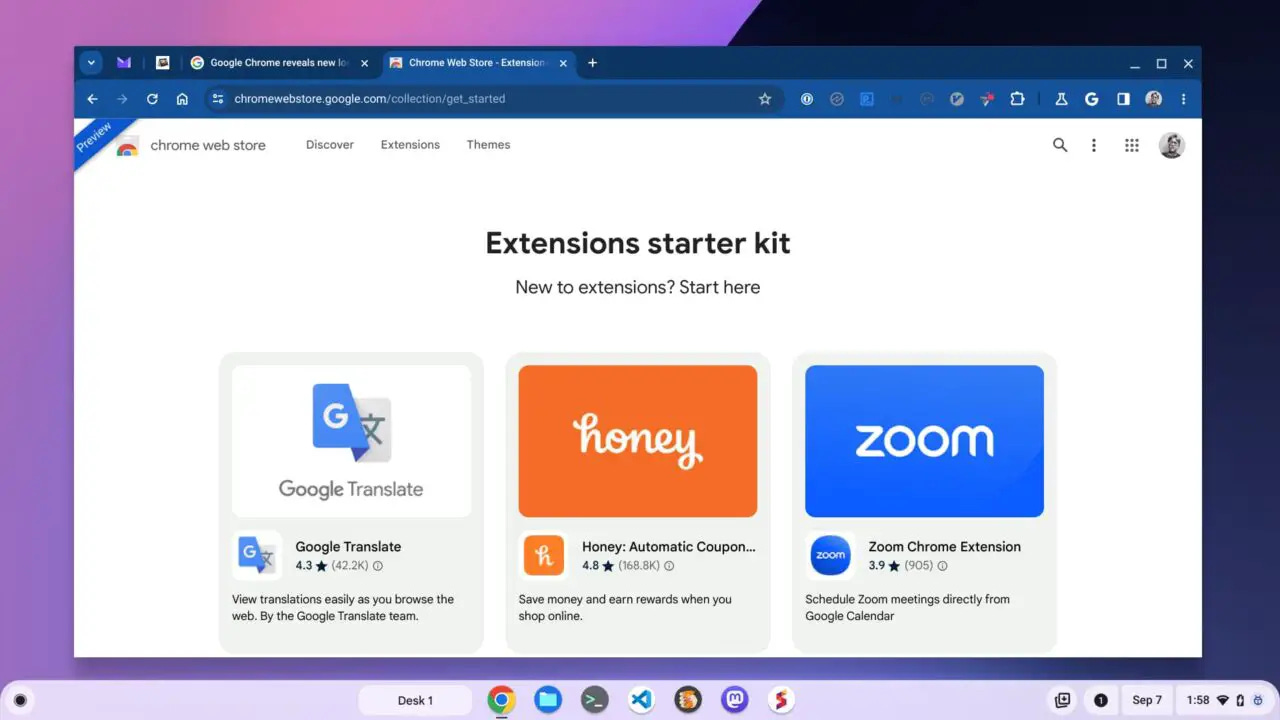Click the small Zoom app icon
The width and height of the screenshot is (1280, 720).
point(830,555)
